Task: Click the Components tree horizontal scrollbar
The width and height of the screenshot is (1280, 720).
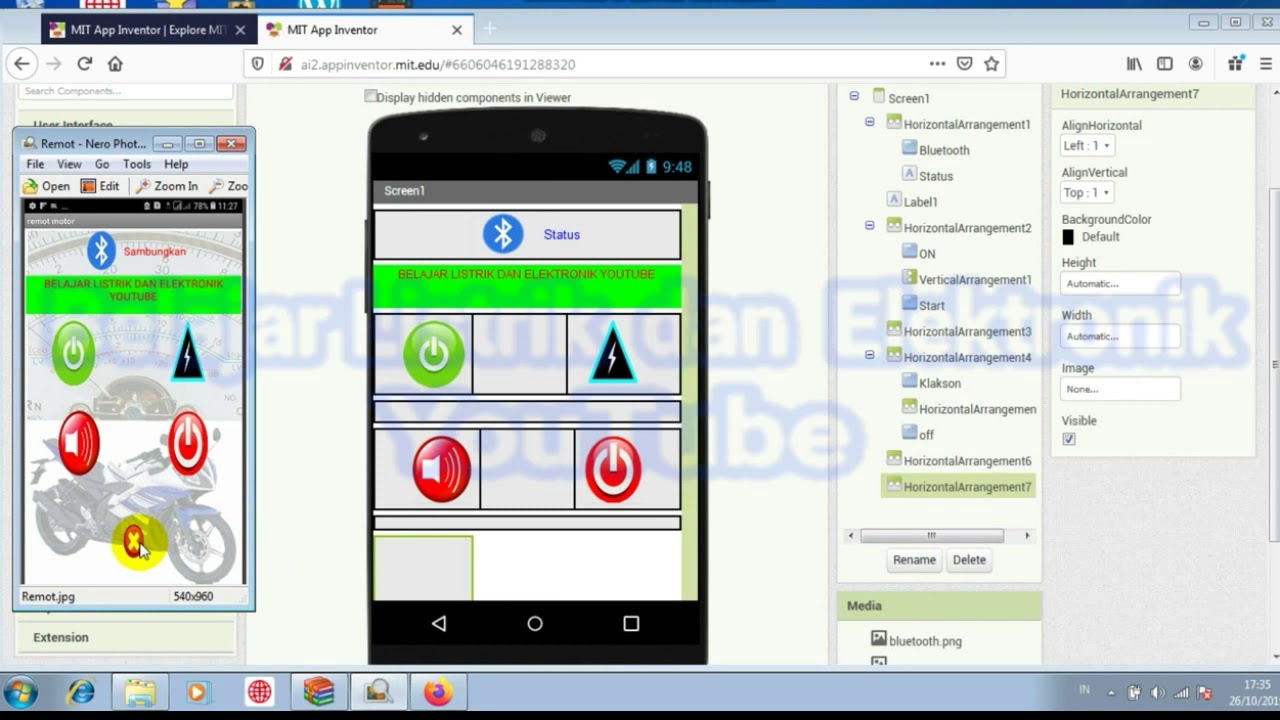Action: tap(931, 536)
